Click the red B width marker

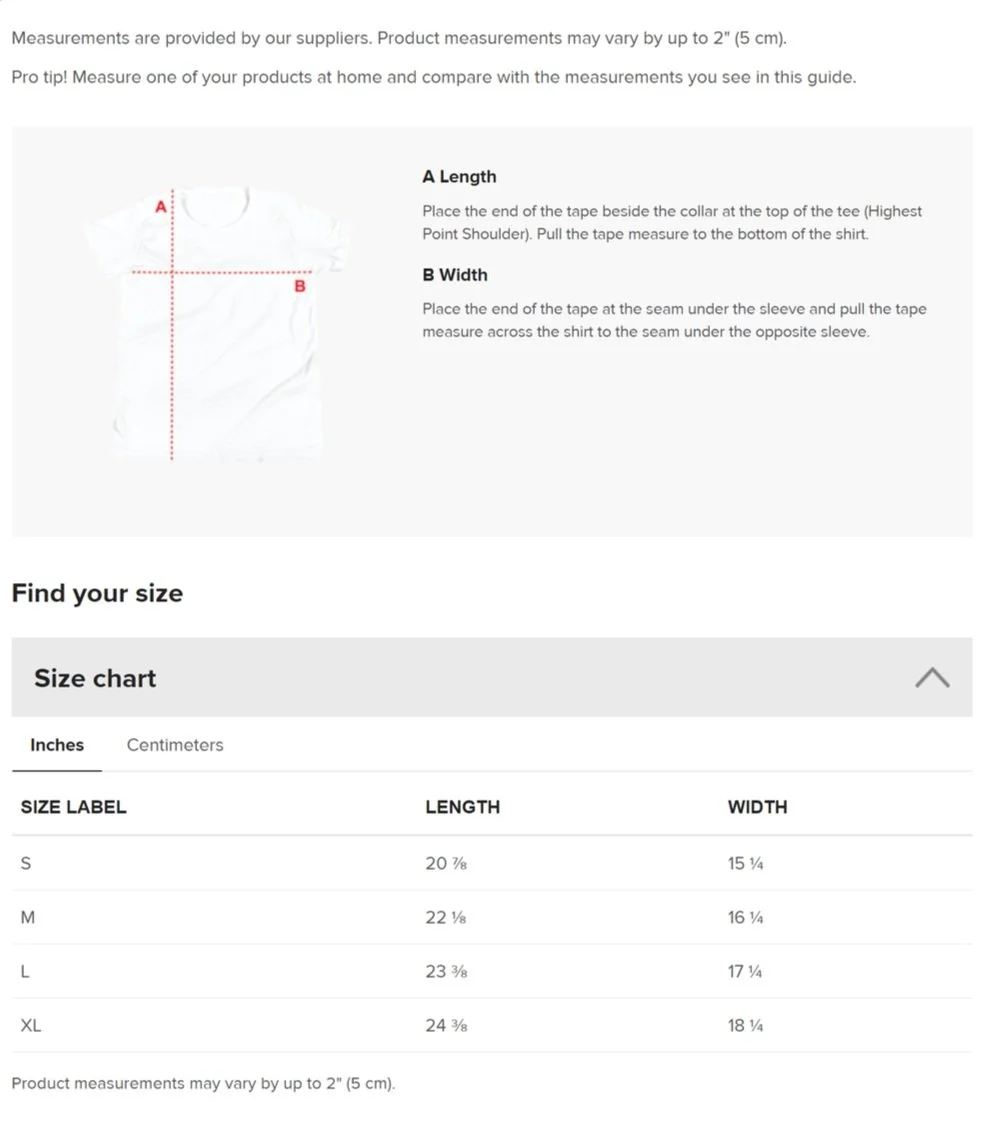coord(300,286)
